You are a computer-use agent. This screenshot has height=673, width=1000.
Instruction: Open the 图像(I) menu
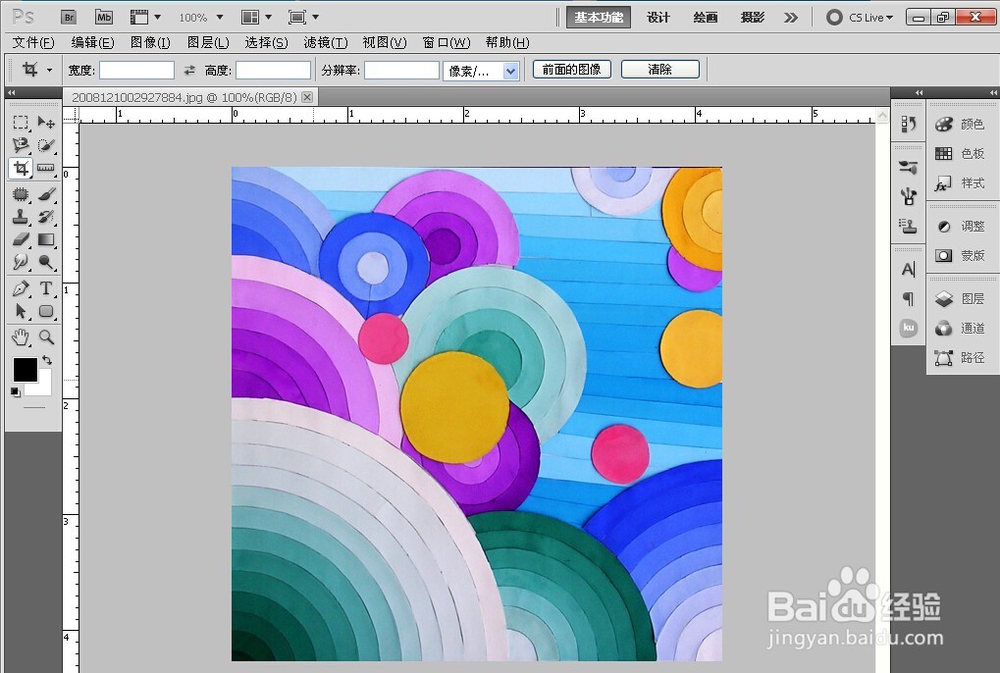[151, 43]
